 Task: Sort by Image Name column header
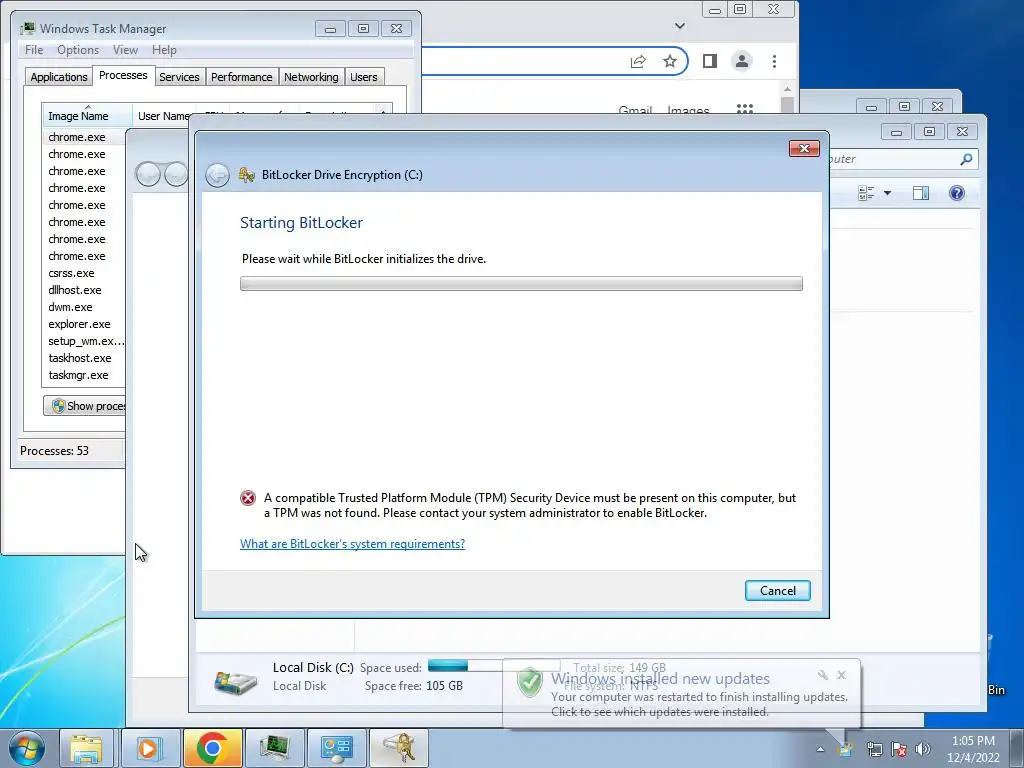click(x=87, y=116)
